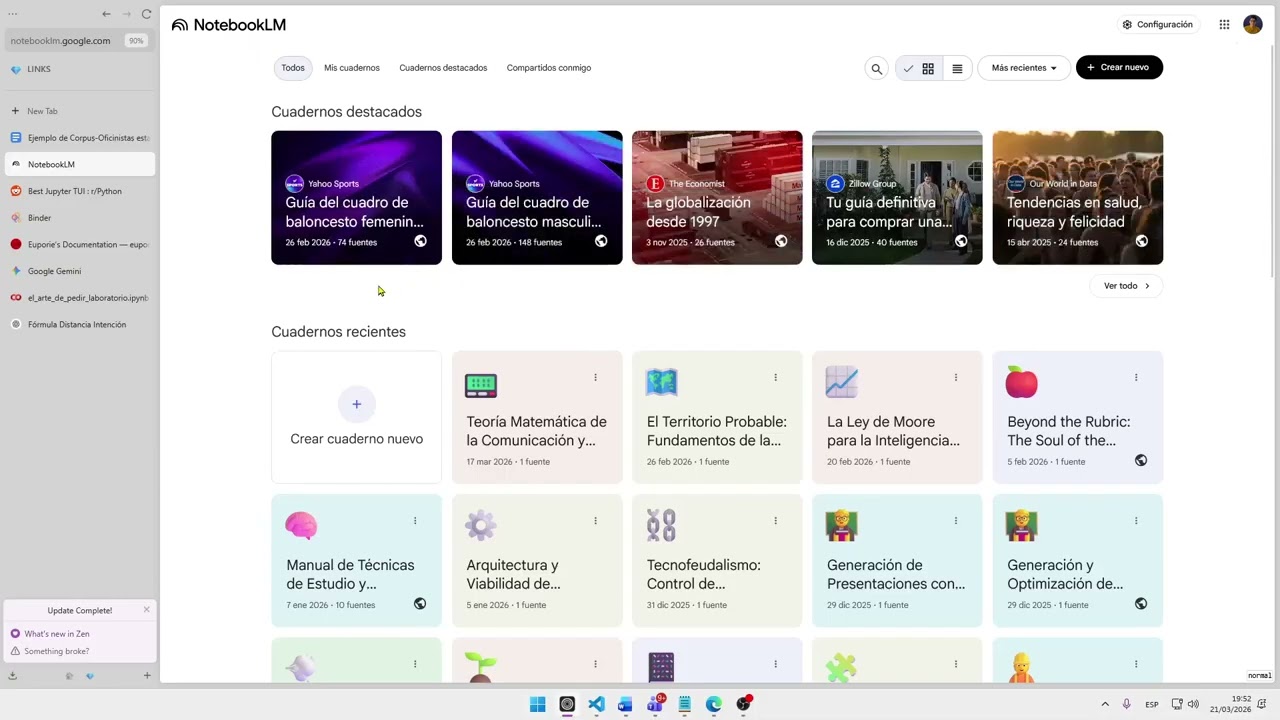This screenshot has width=1280, height=720.
Task: Open options menu for Manual de Técnicas de Estudio
Action: click(x=415, y=520)
